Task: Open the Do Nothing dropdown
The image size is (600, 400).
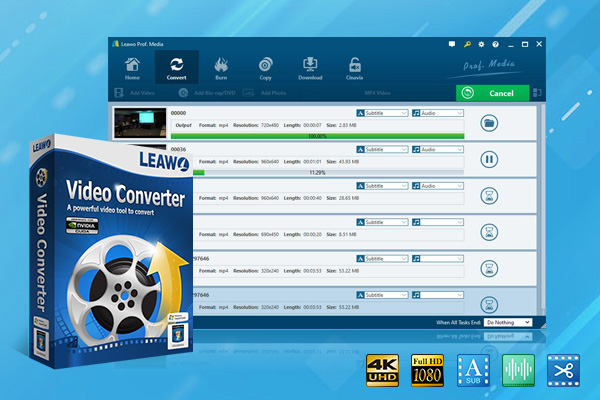Action: tap(508, 322)
